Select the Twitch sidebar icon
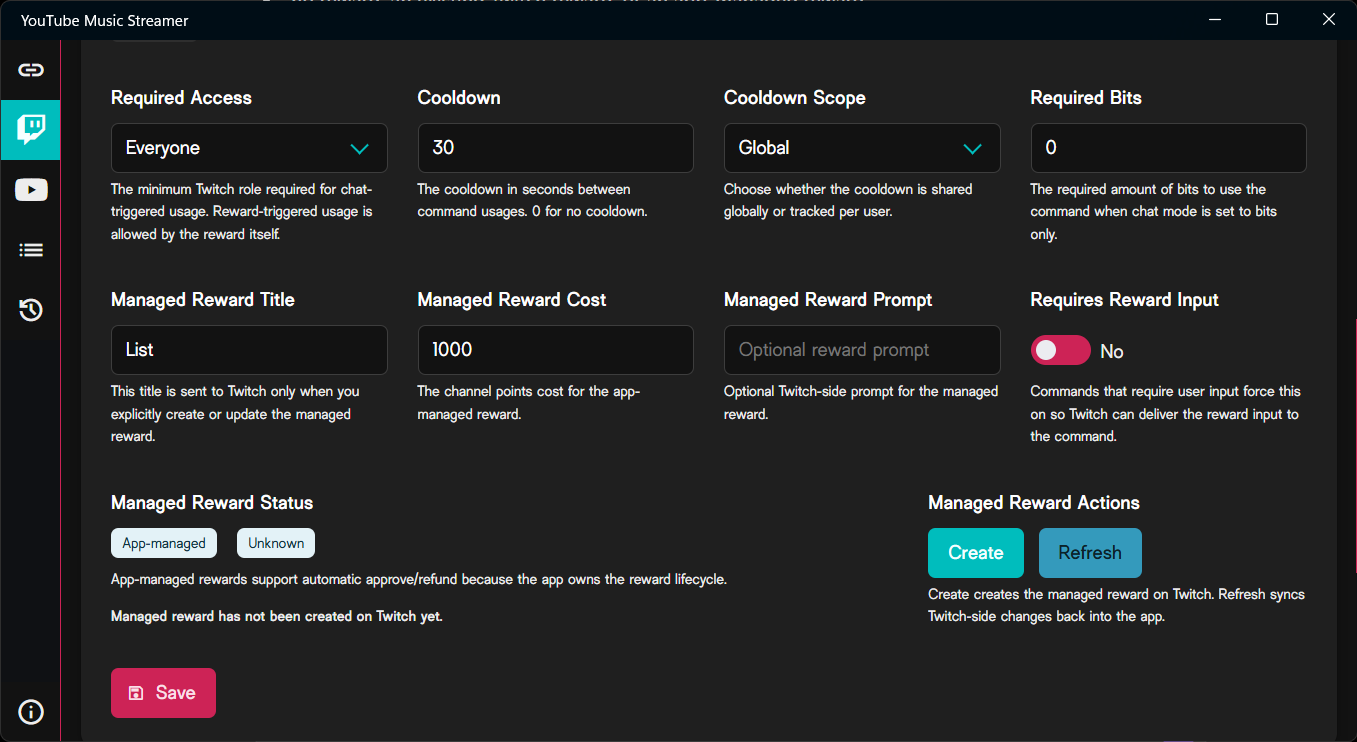The width and height of the screenshot is (1357, 742). pos(31,130)
